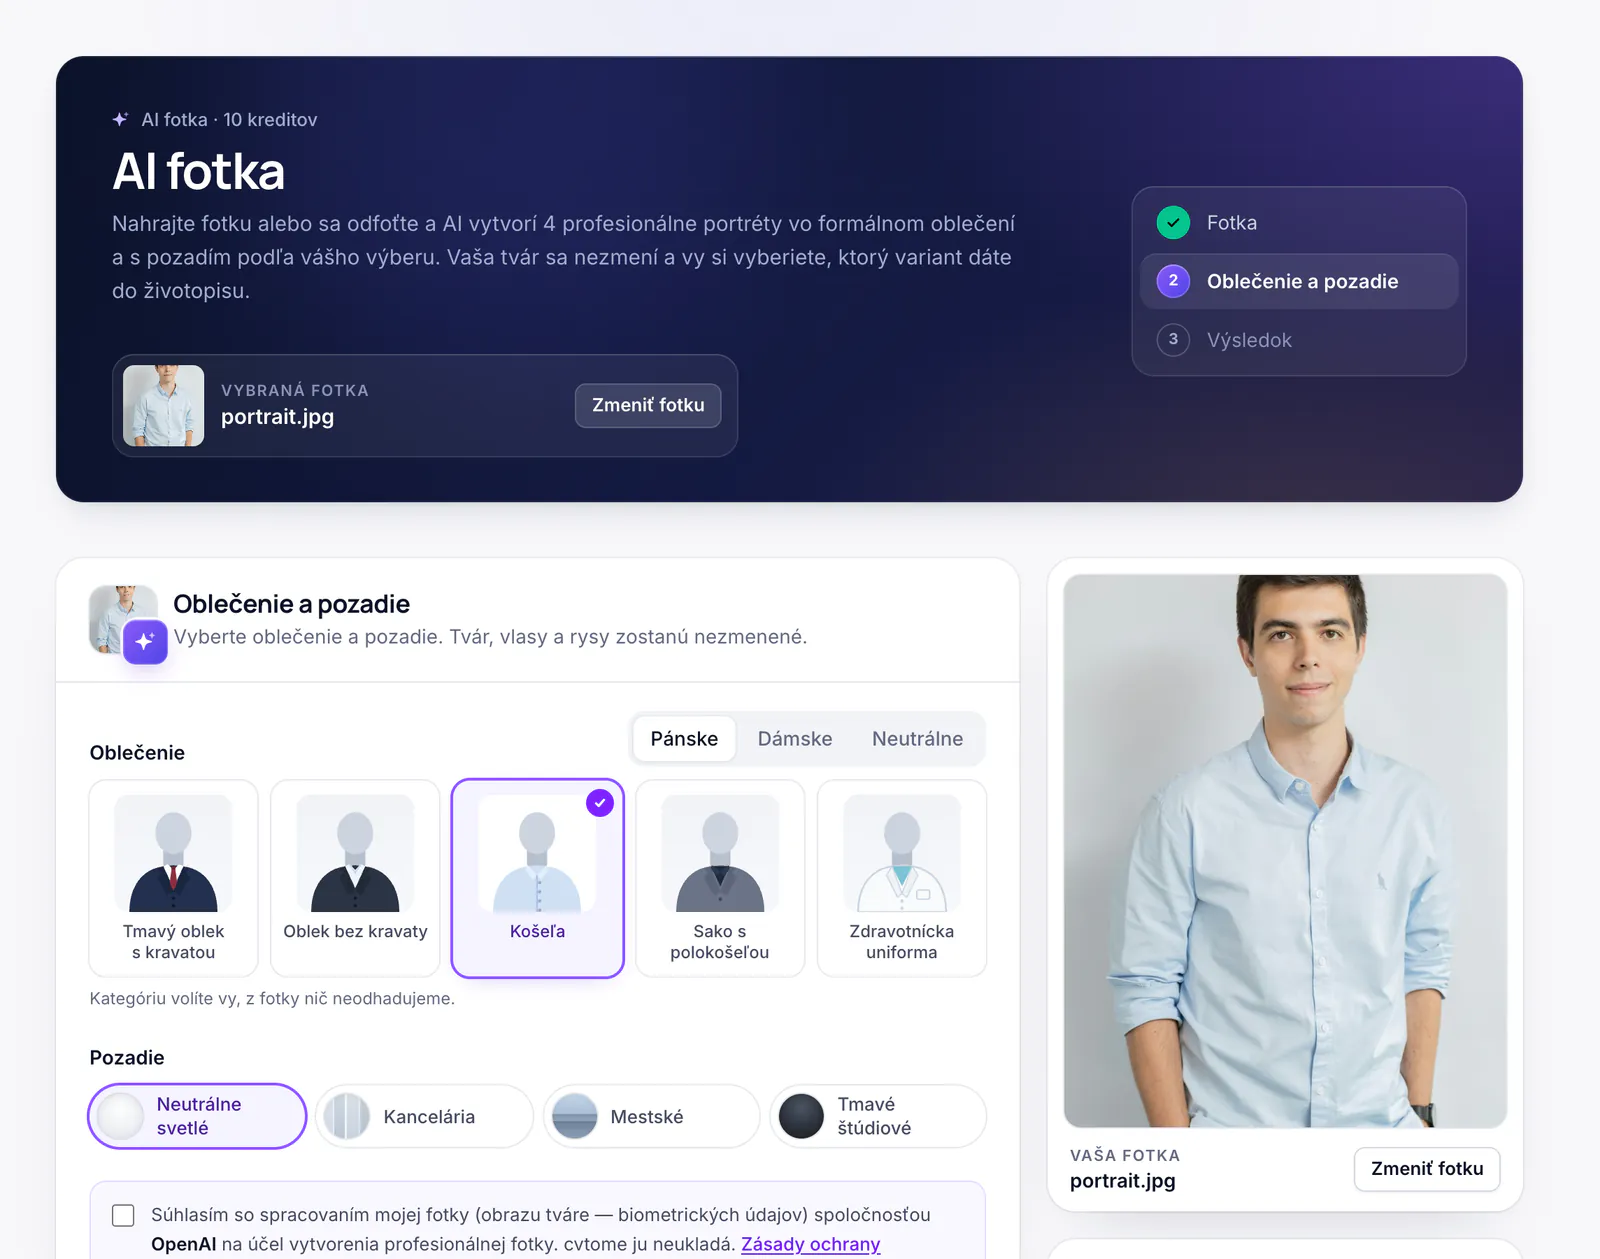Click the blazer with polo illustration

(x=720, y=853)
